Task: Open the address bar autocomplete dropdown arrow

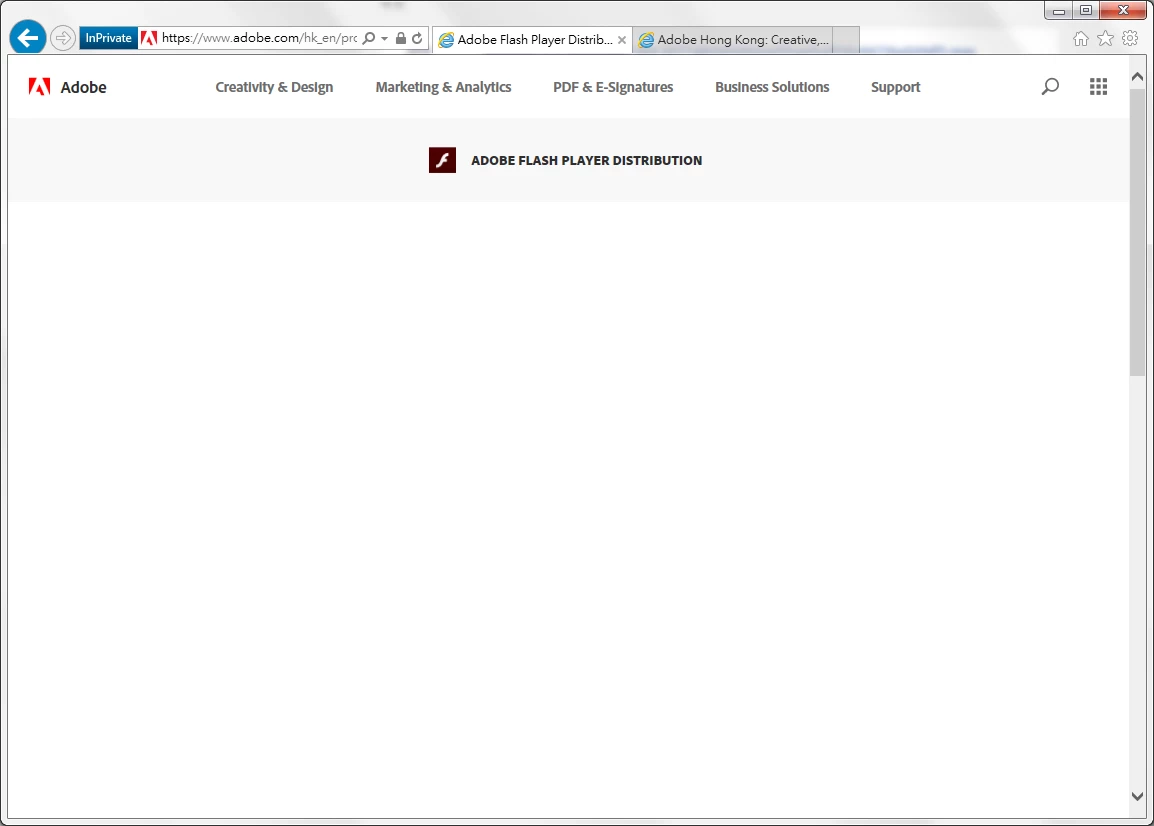Action: (x=385, y=38)
